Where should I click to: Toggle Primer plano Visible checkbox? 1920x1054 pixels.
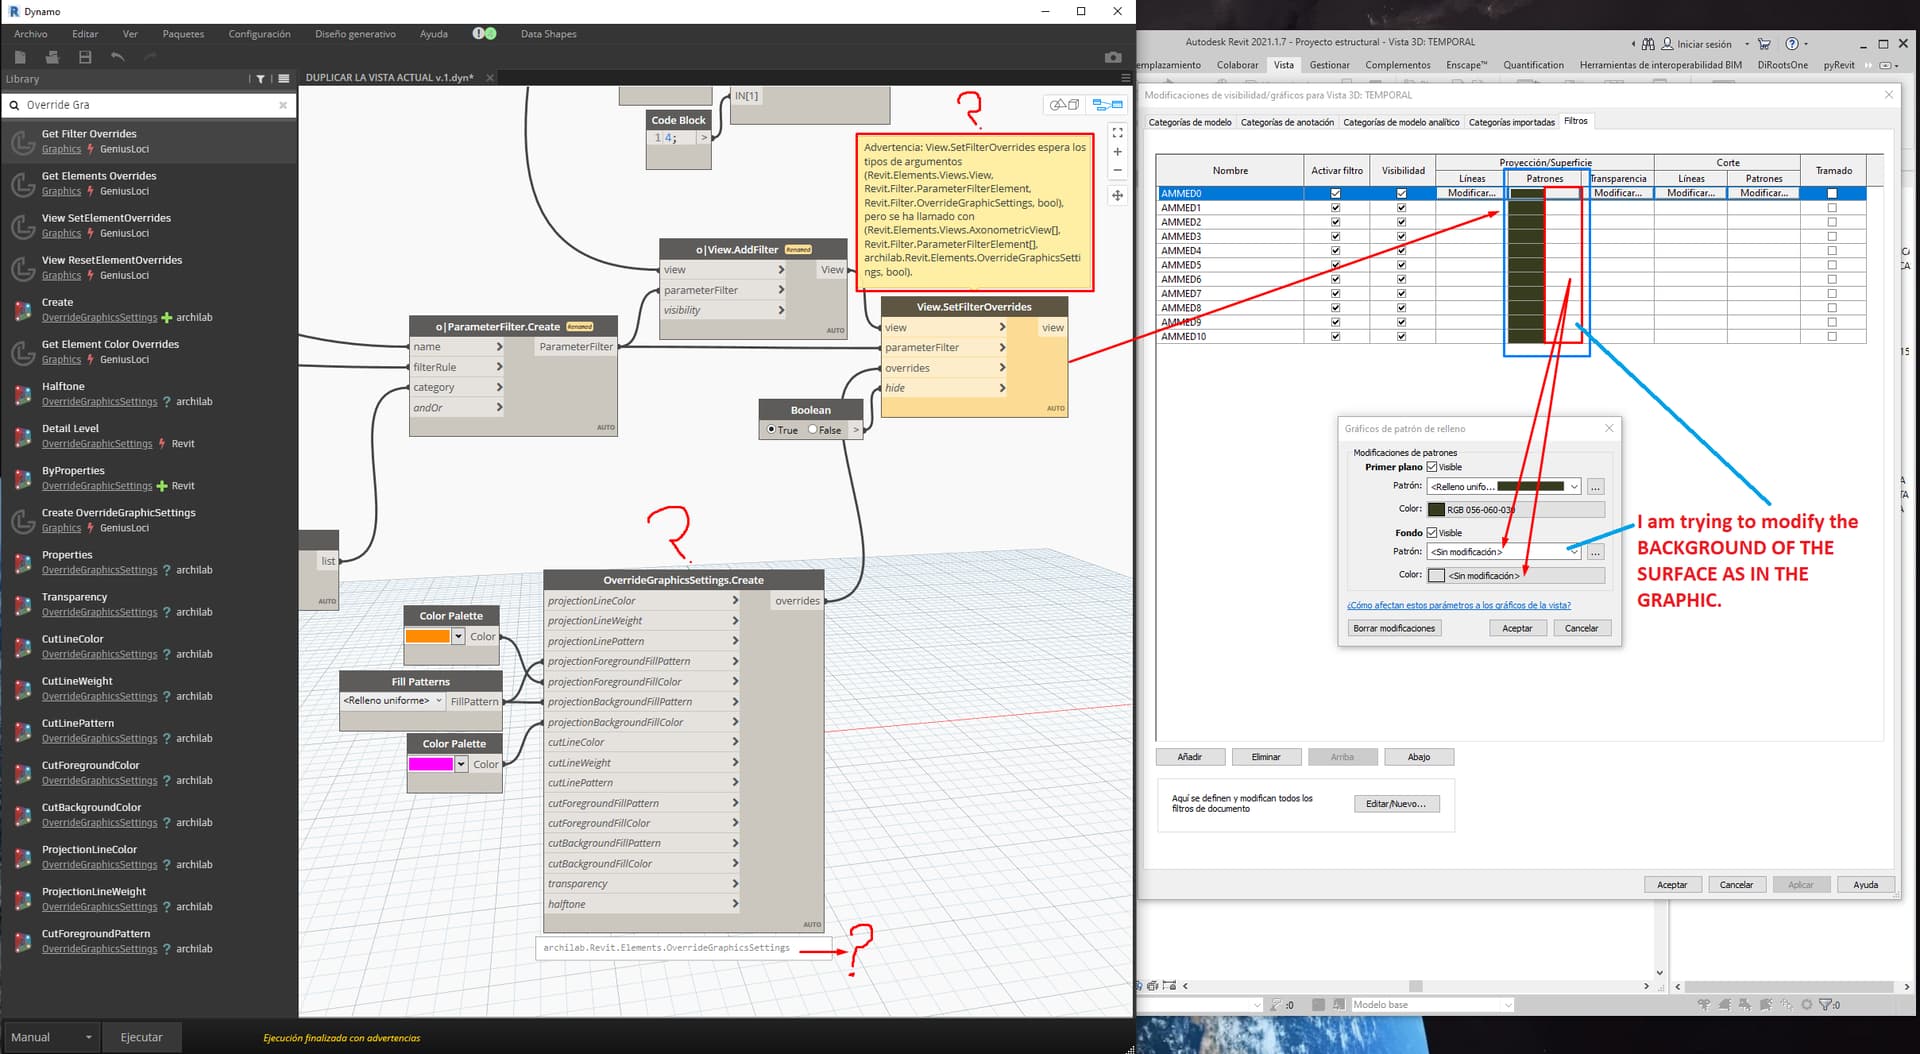tap(1432, 467)
